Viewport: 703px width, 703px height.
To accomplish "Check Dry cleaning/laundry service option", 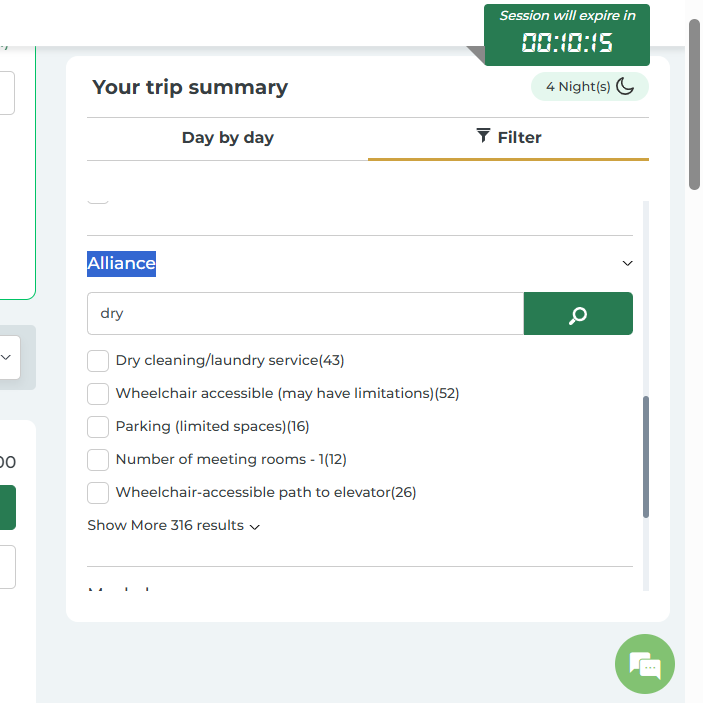I will [x=98, y=361].
